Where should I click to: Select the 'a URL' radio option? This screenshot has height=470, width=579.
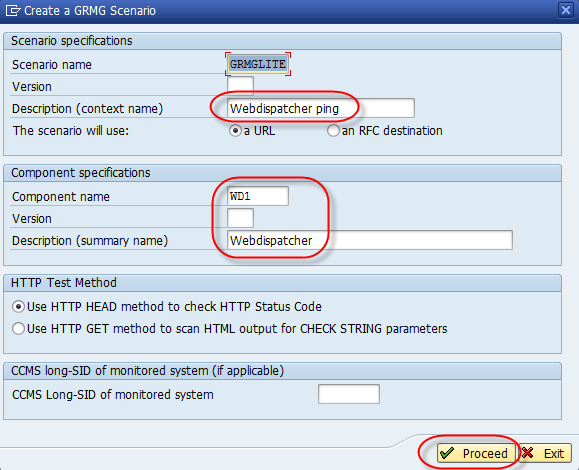coord(235,131)
